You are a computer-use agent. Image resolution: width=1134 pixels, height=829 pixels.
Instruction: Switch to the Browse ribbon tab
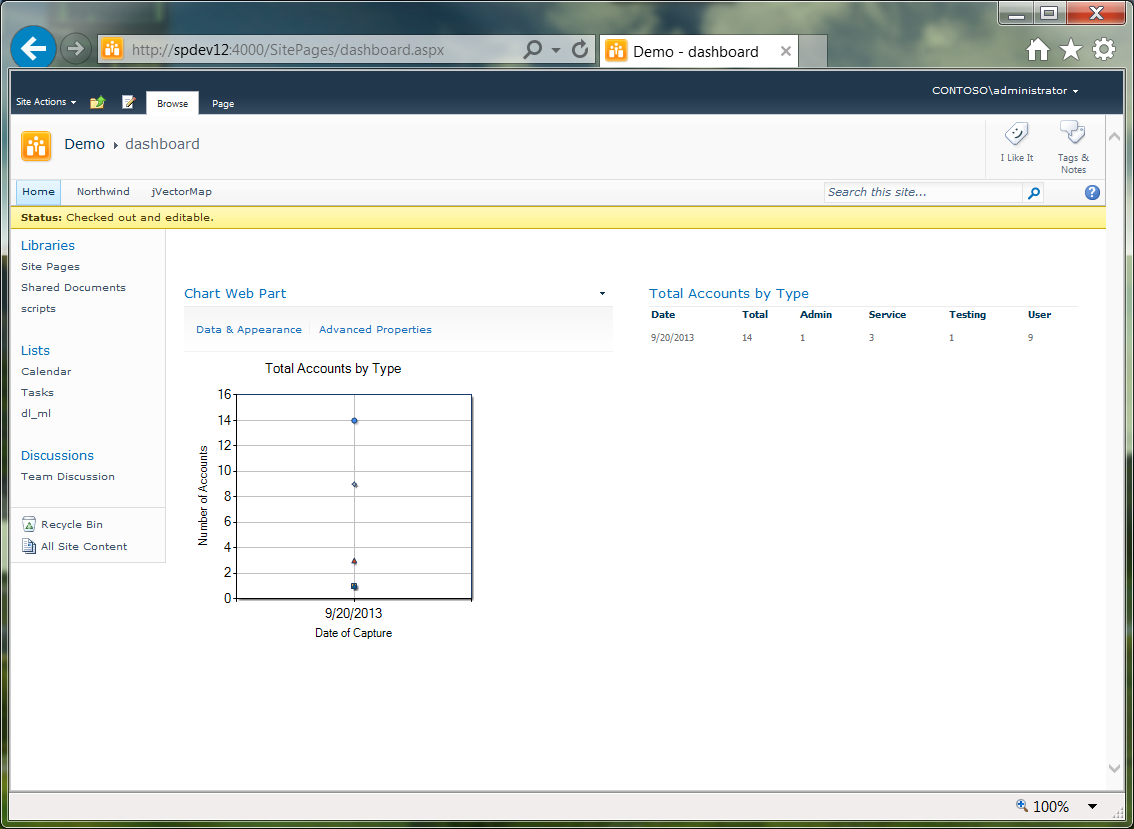172,103
